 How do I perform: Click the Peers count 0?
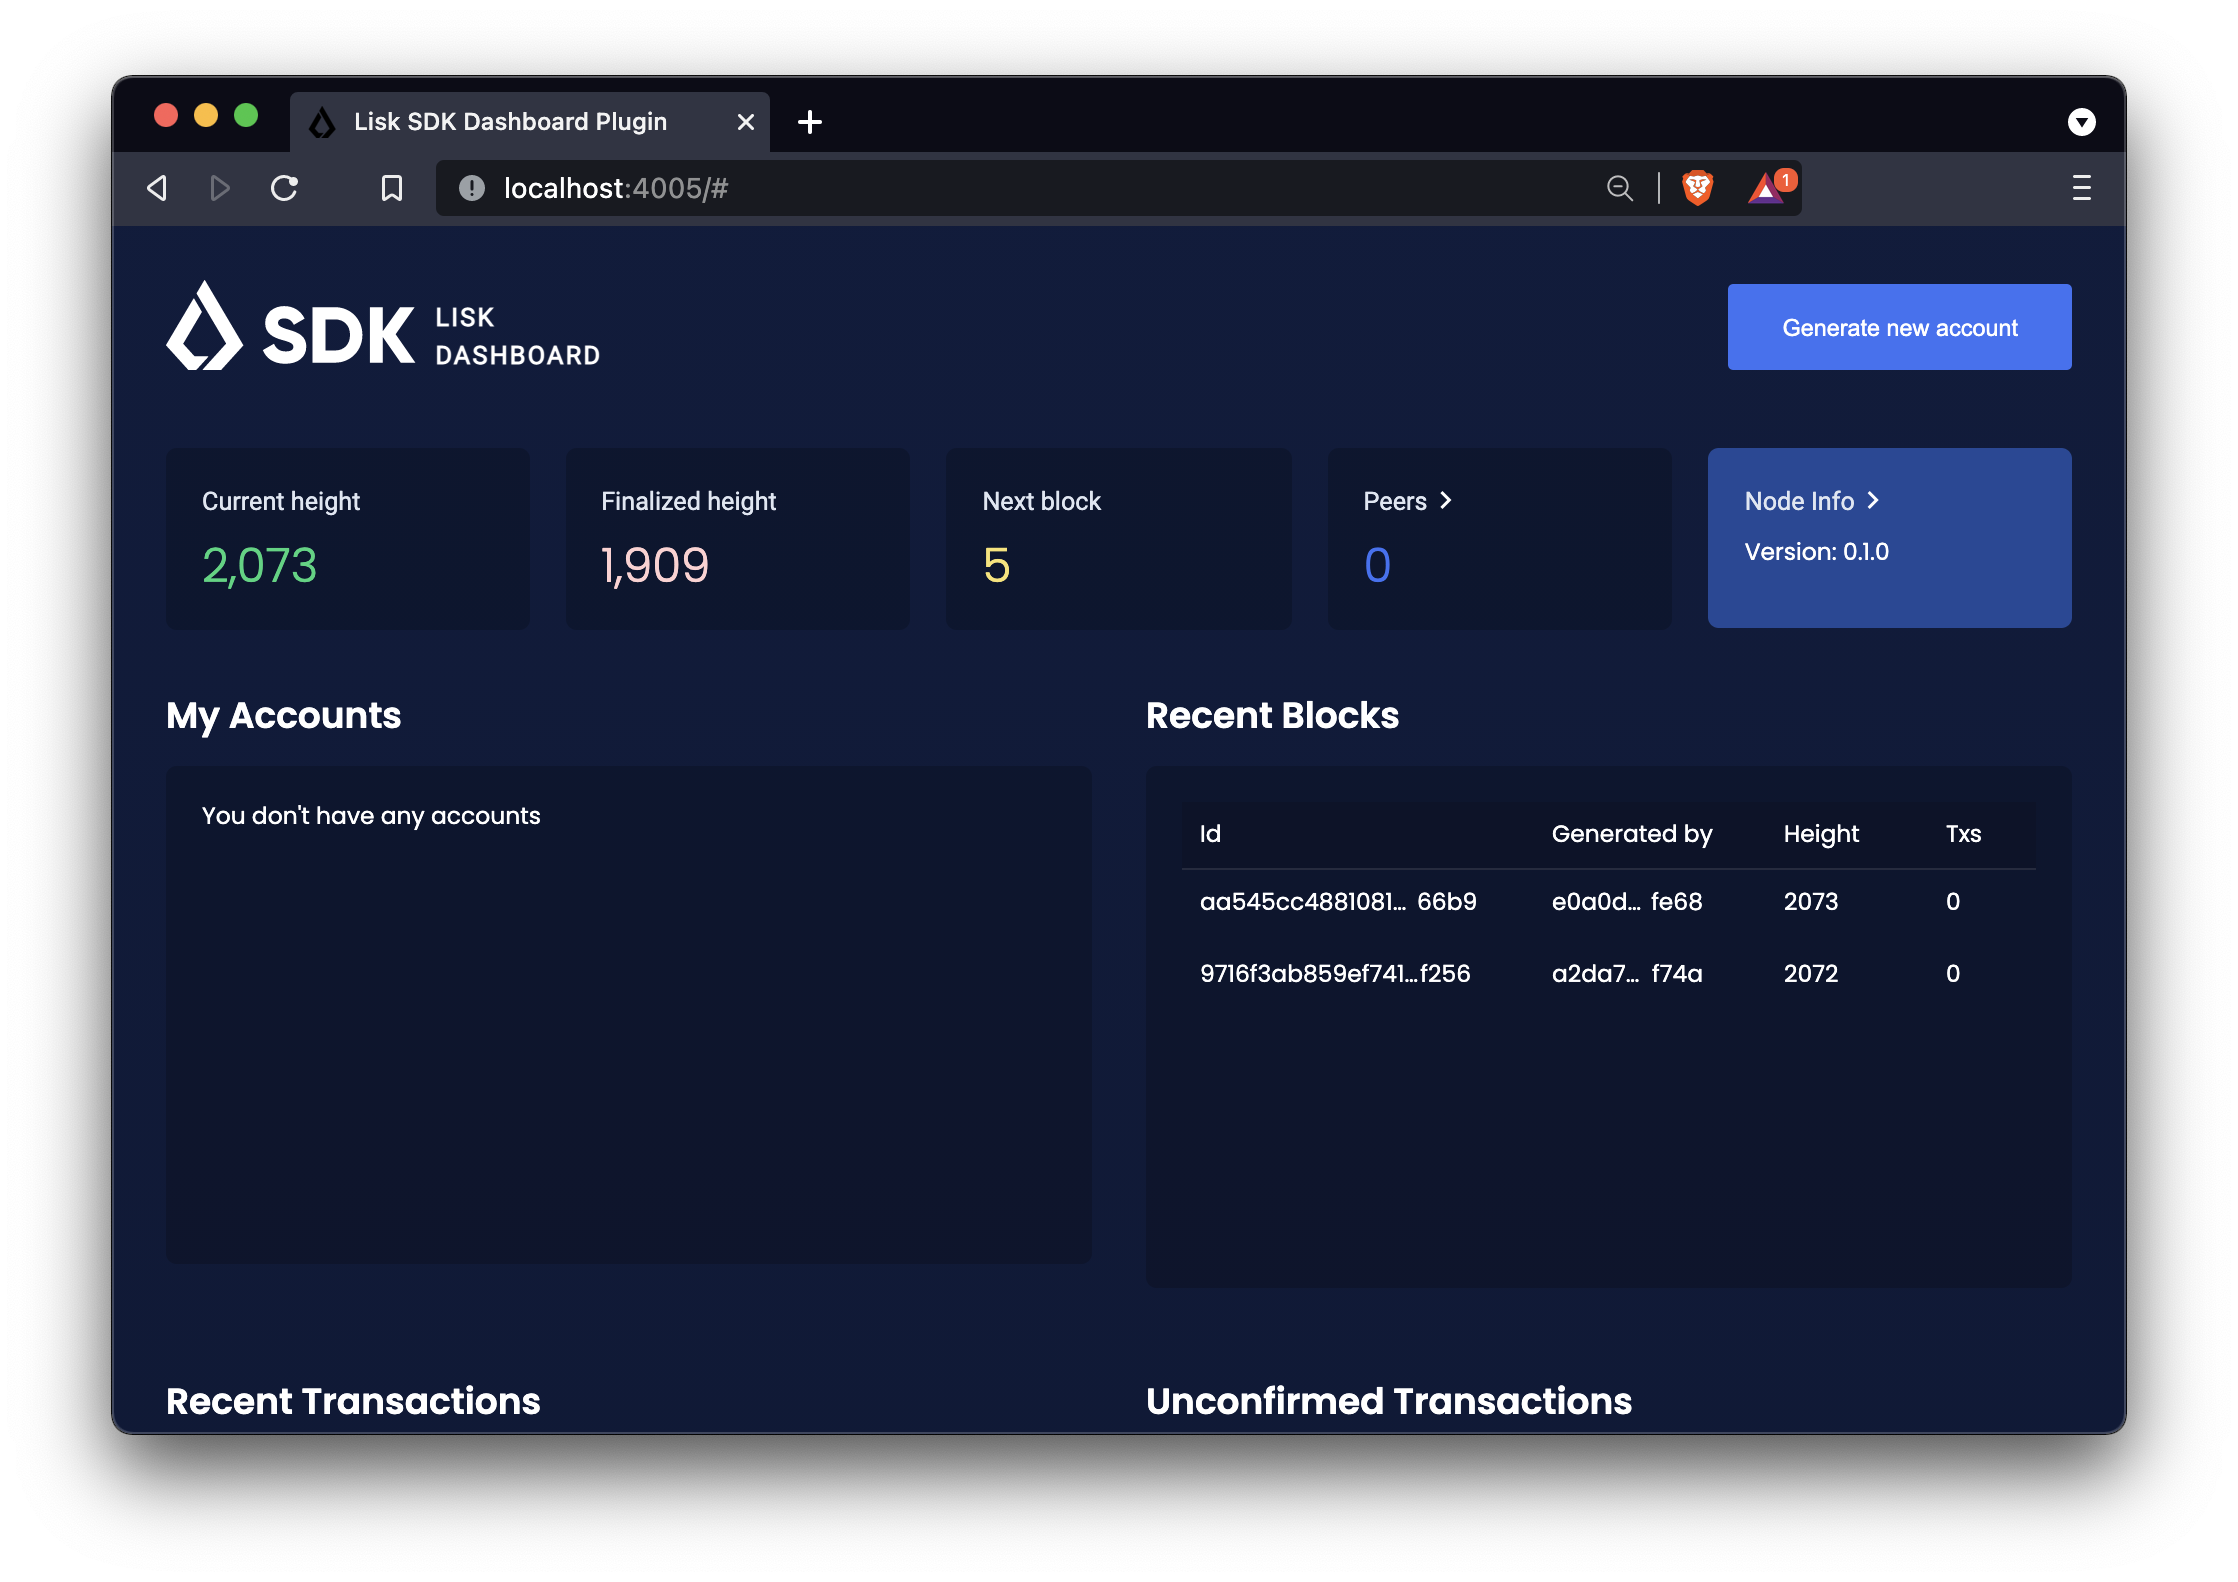(x=1378, y=566)
